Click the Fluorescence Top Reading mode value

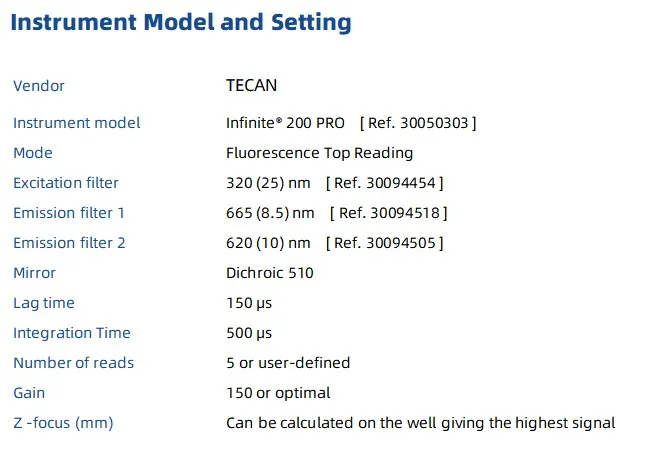320,153
